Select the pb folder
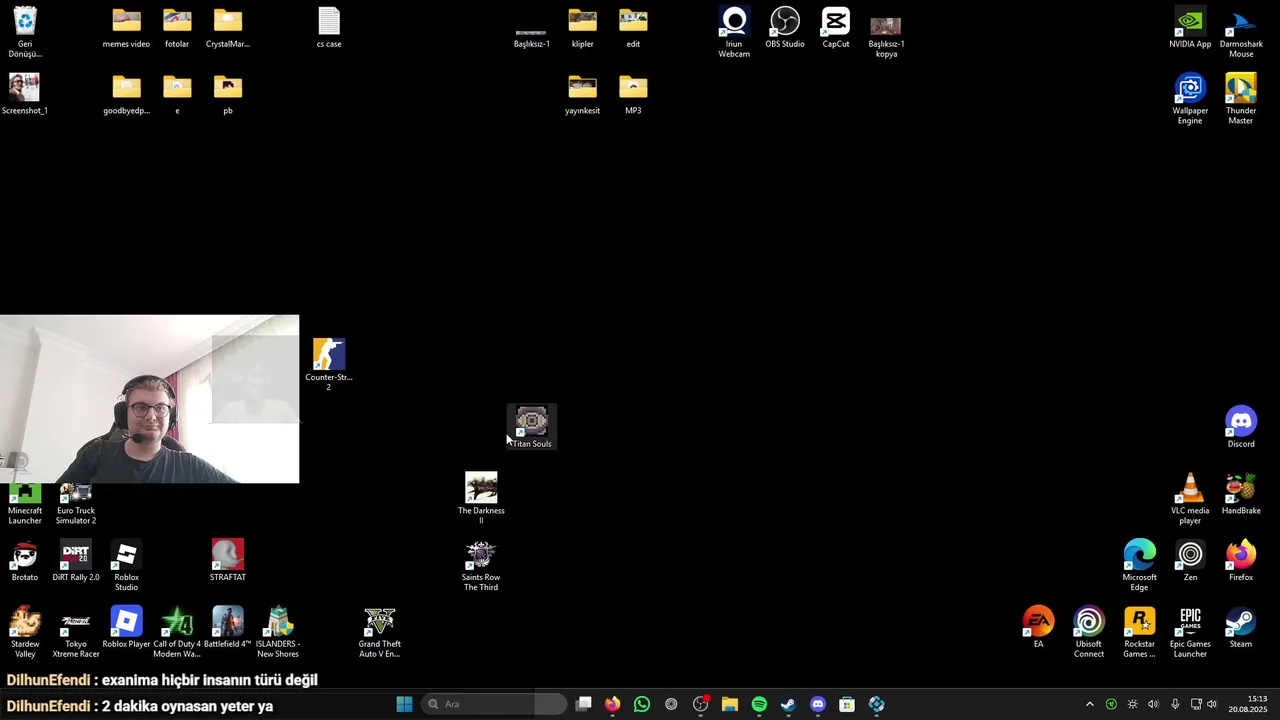 click(x=228, y=94)
